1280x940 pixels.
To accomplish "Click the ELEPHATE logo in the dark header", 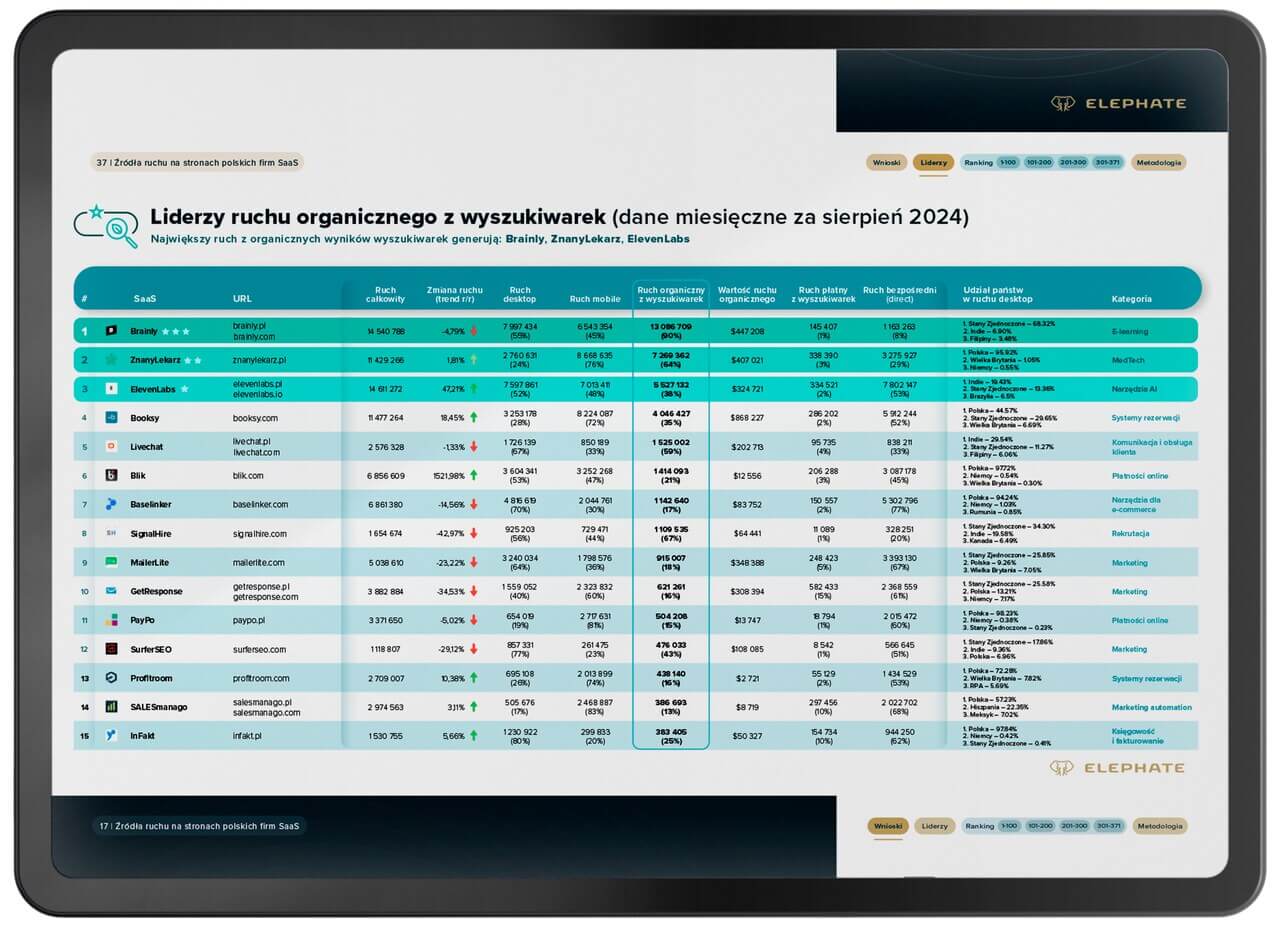I will 1118,103.
